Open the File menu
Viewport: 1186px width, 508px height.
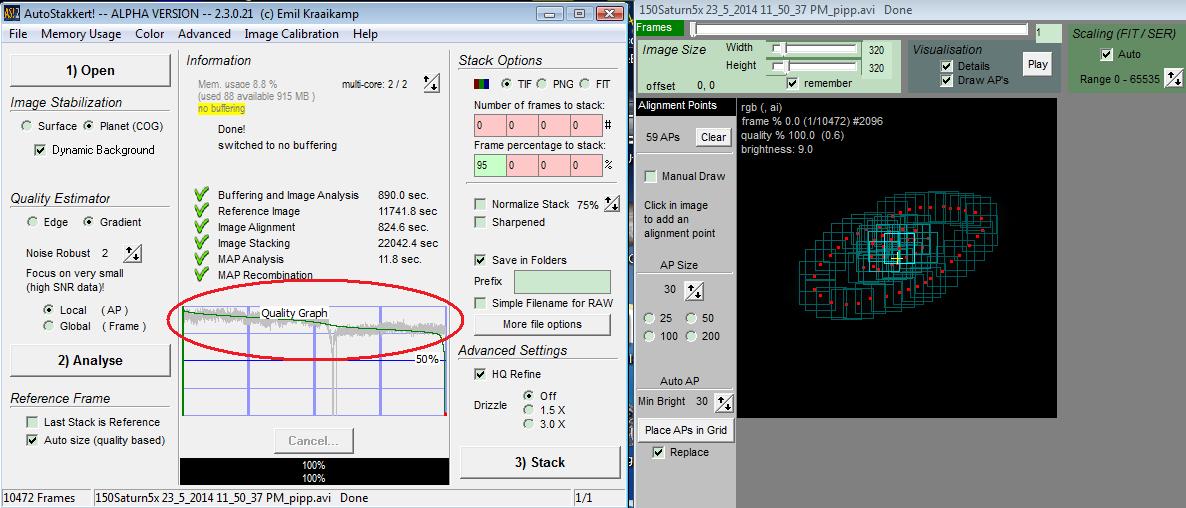point(17,34)
